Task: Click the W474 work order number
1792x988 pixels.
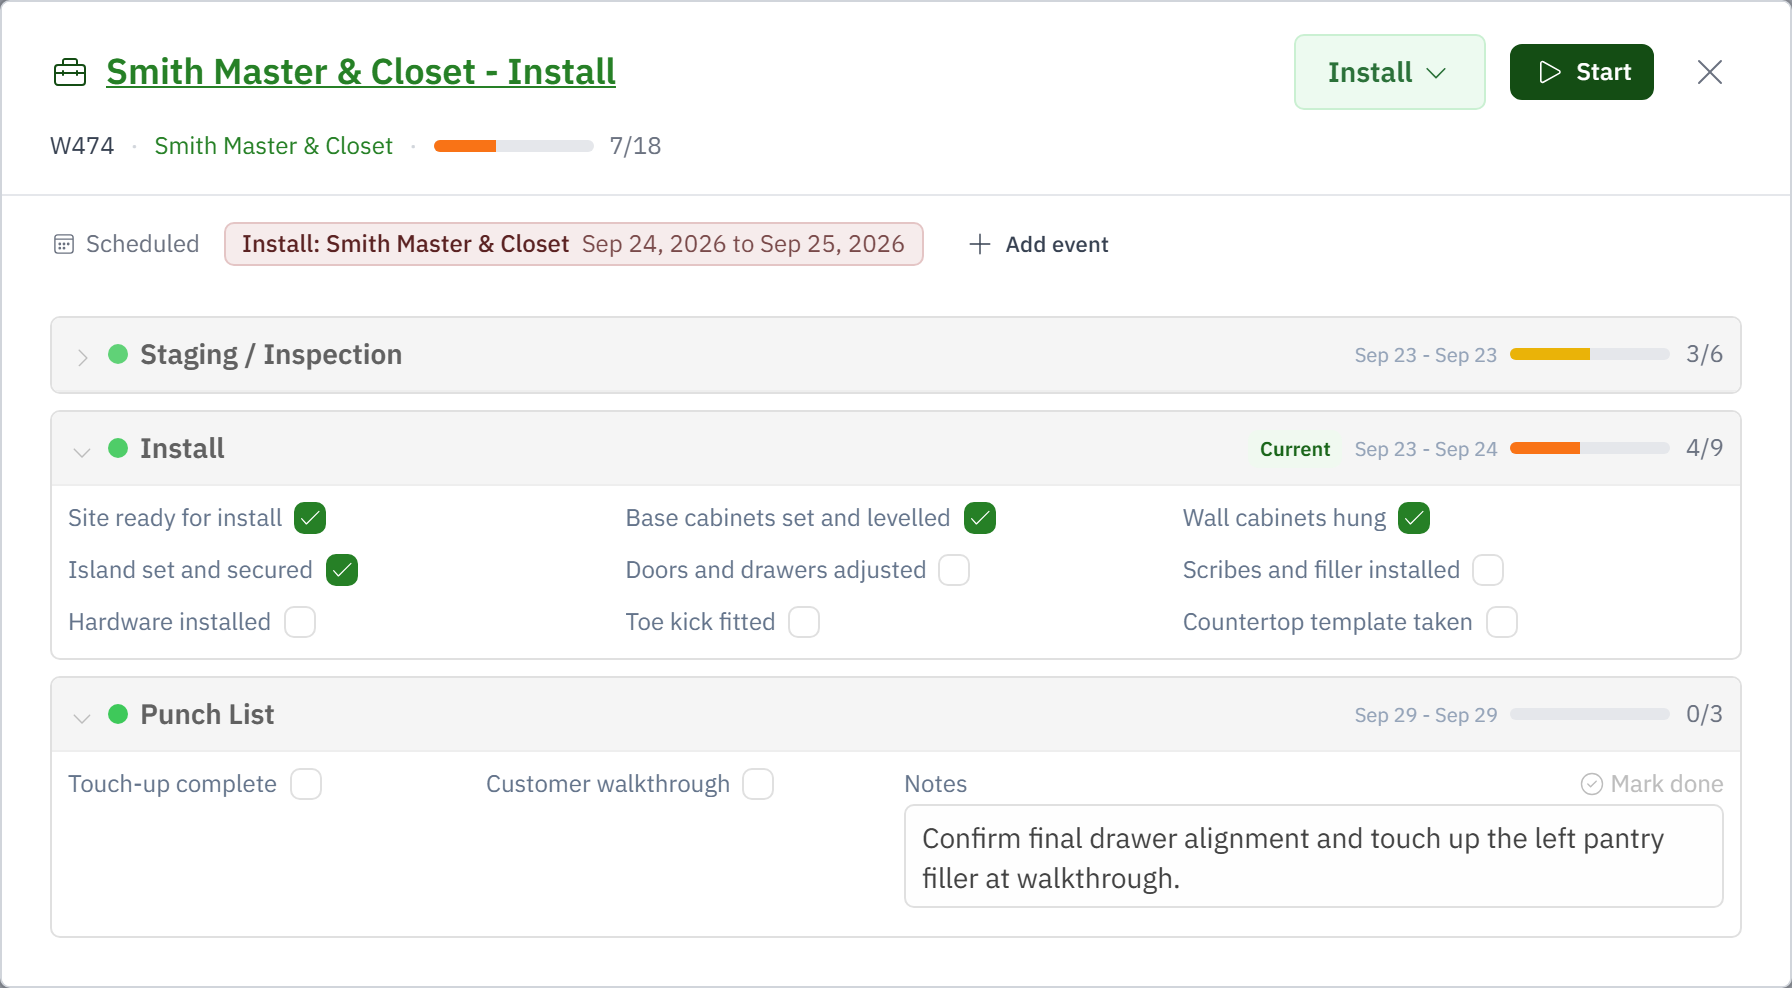Action: 82,146
